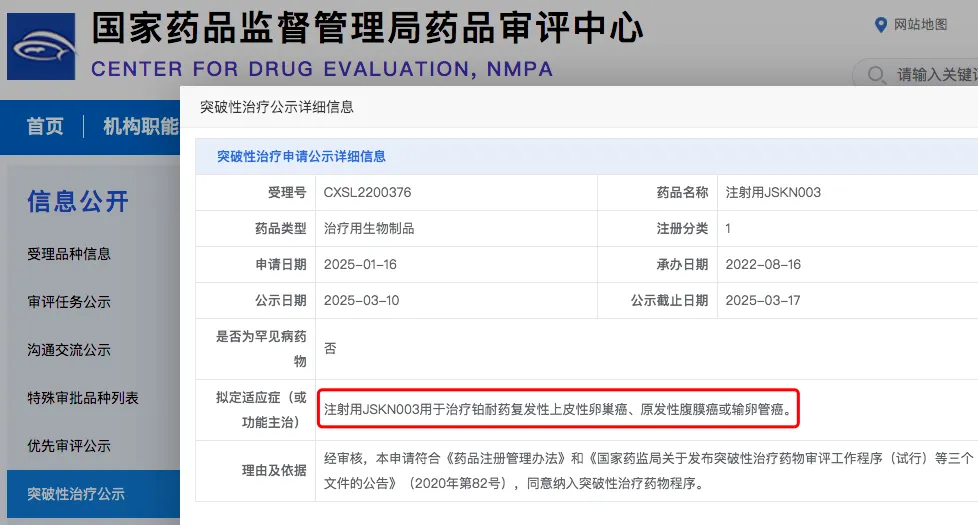Click the 公示日期 field label
This screenshot has width=978, height=525.
point(281,301)
